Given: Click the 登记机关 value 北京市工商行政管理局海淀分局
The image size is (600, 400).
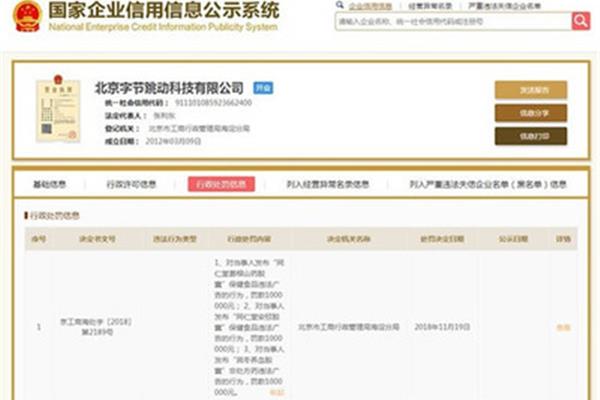Looking at the screenshot, I should pos(199,129).
